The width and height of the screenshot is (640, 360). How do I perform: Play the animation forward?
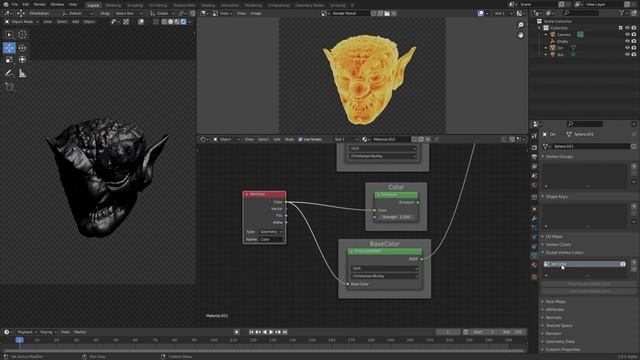click(x=271, y=332)
